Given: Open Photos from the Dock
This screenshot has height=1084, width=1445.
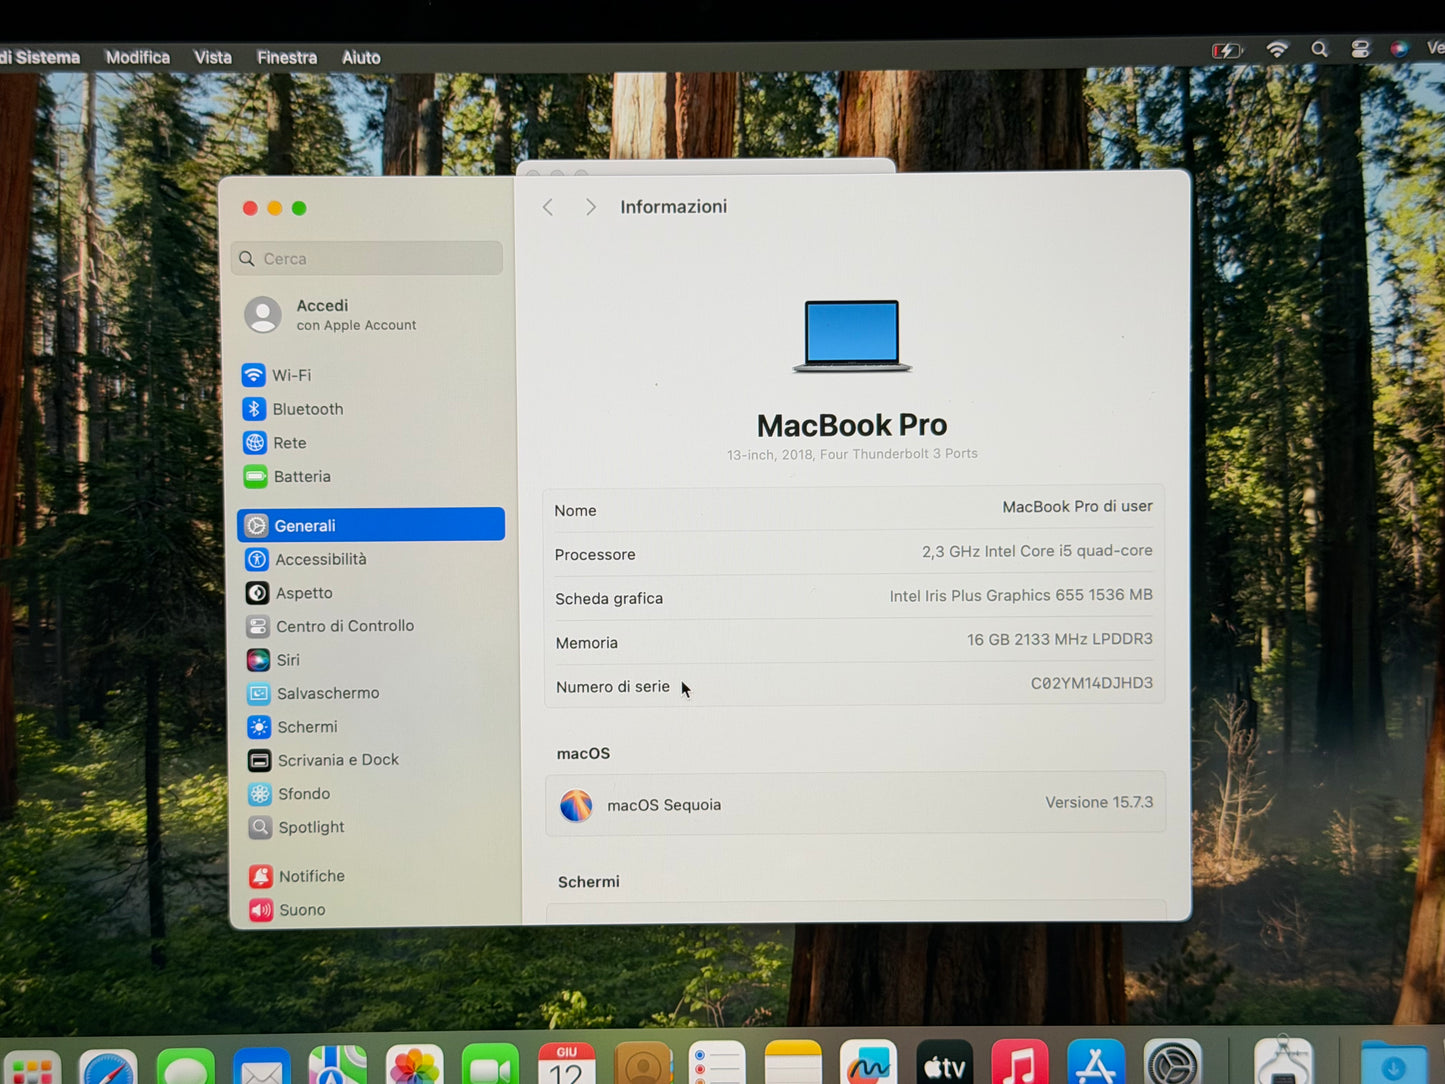Looking at the screenshot, I should [x=414, y=1066].
